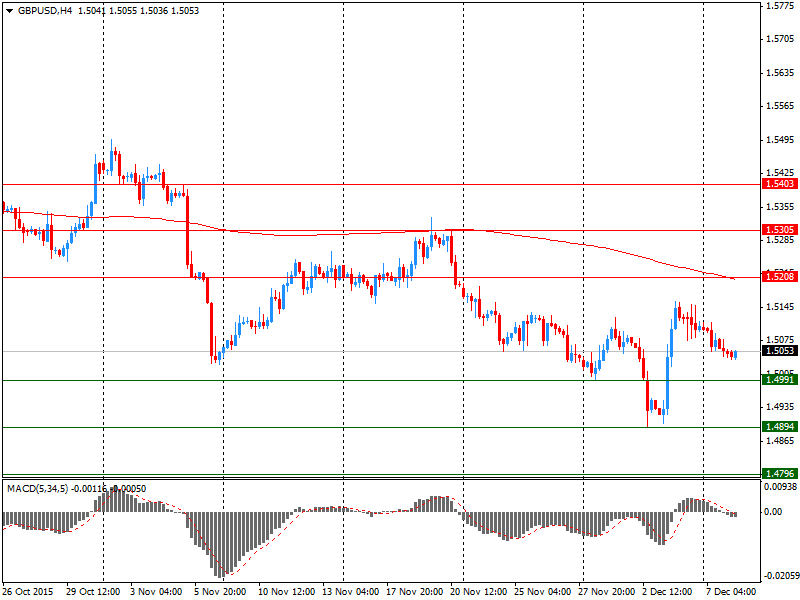Select the 1.4796 green support level label
The image size is (800, 600).
point(779,473)
